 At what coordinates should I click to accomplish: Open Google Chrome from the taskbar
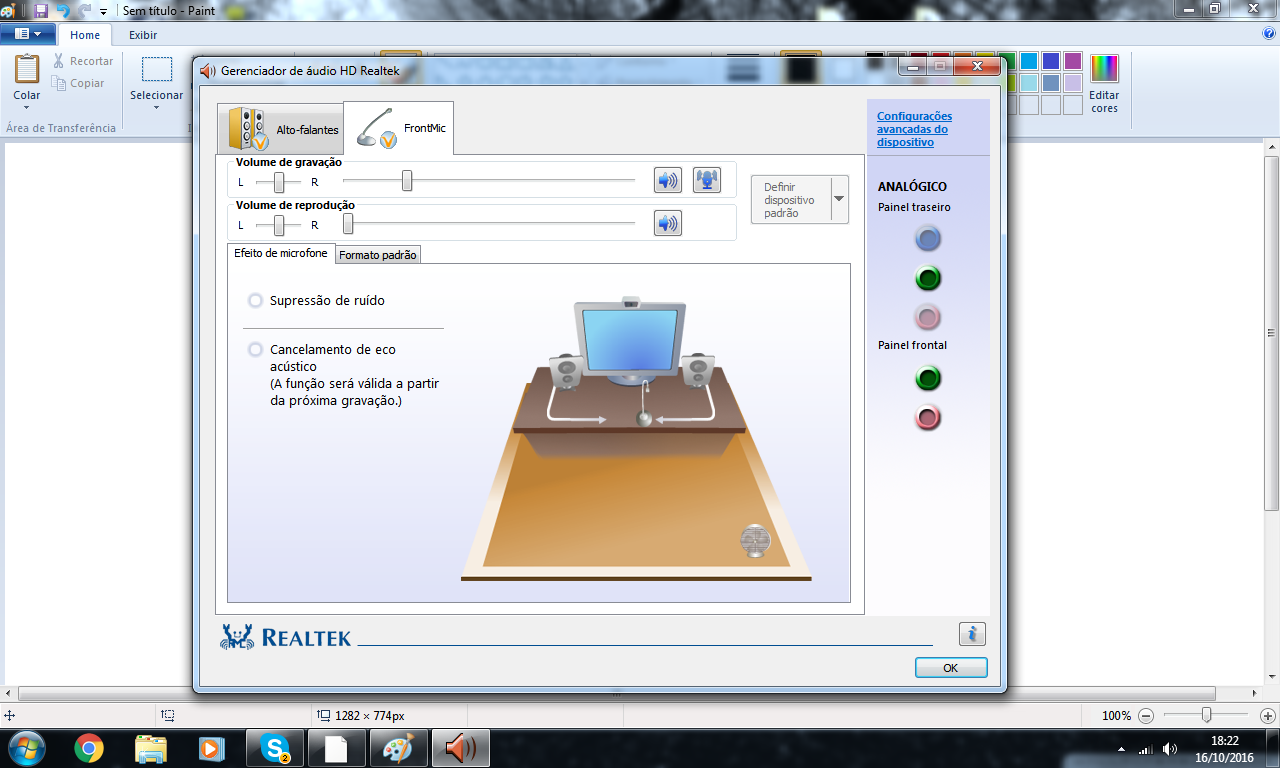(88, 748)
